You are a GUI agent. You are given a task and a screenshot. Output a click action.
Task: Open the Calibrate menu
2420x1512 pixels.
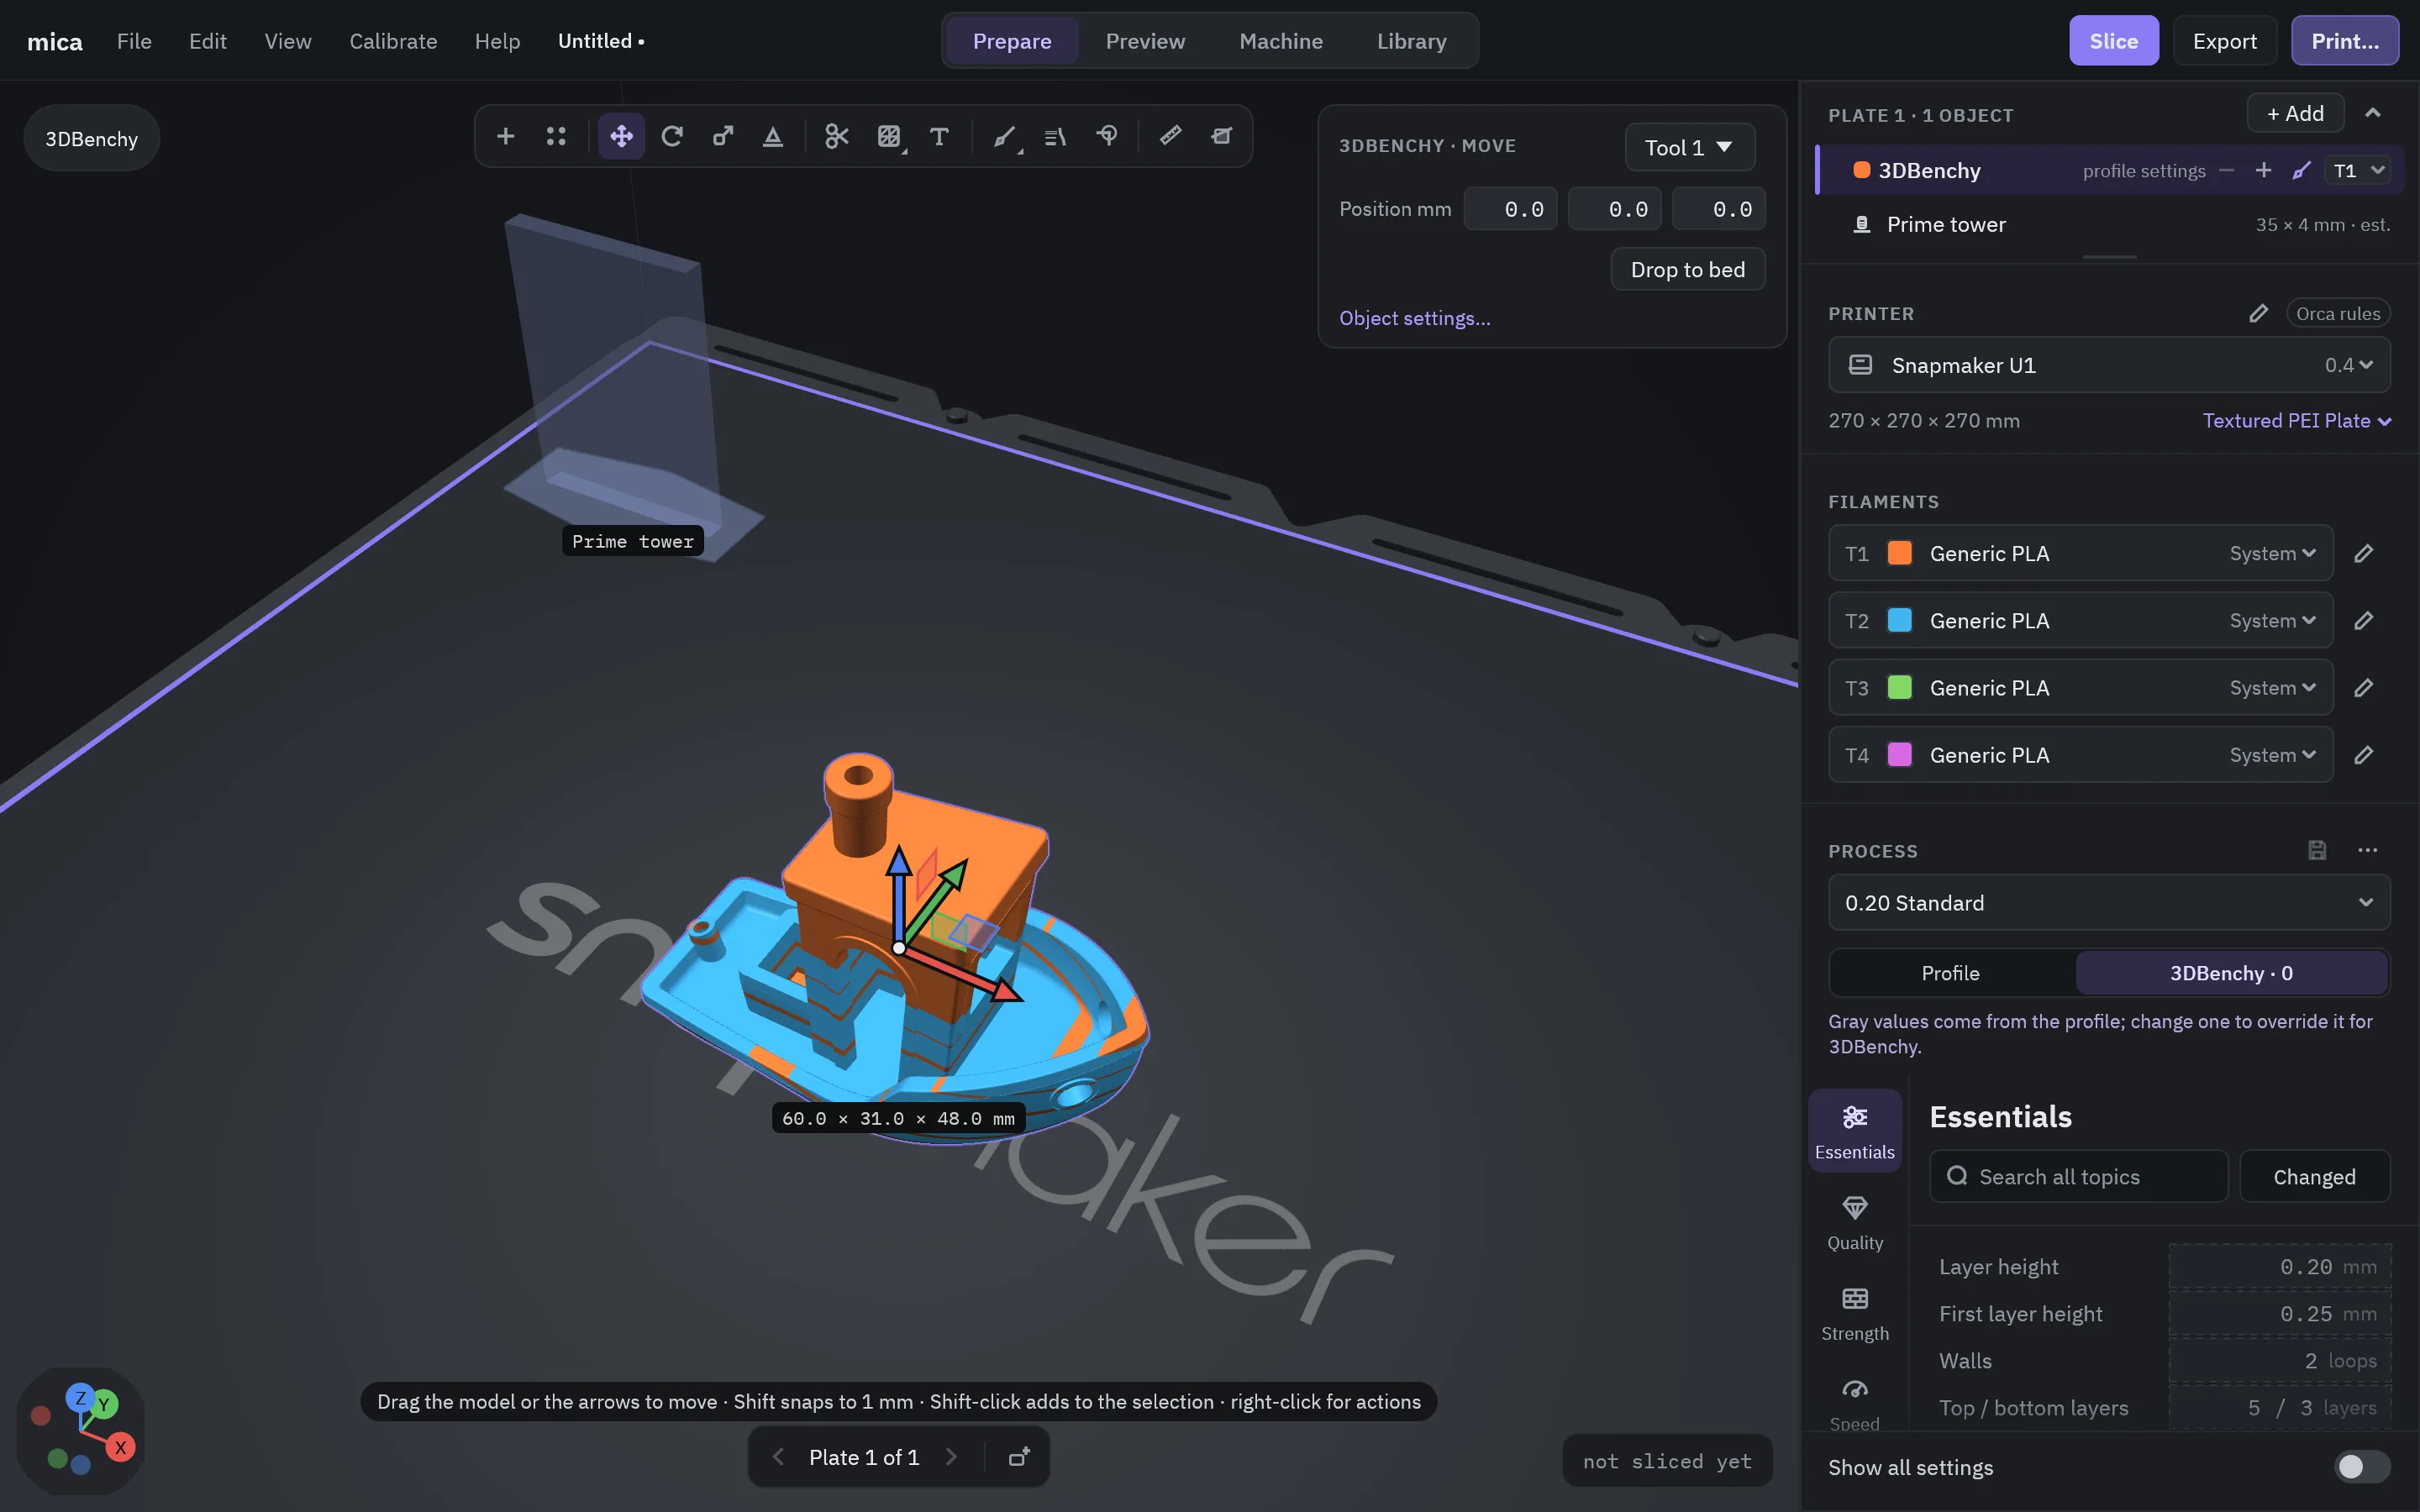[393, 41]
